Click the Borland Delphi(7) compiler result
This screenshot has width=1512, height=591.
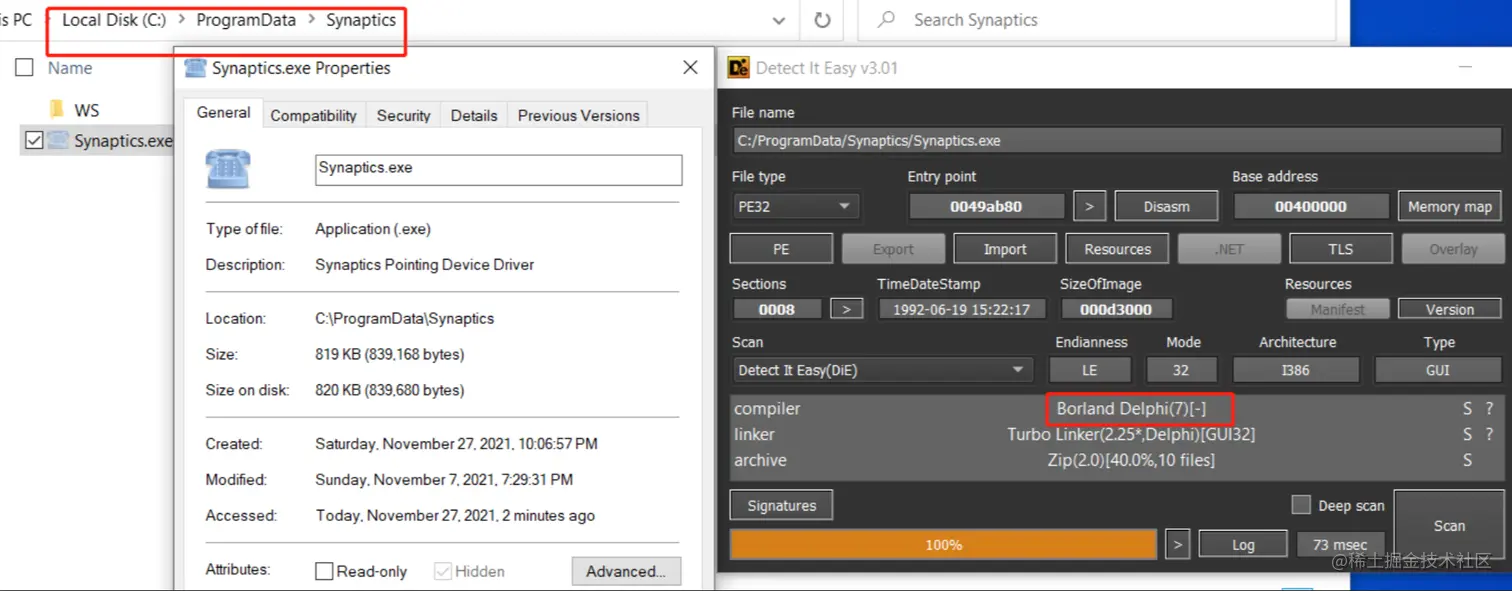pos(1131,409)
